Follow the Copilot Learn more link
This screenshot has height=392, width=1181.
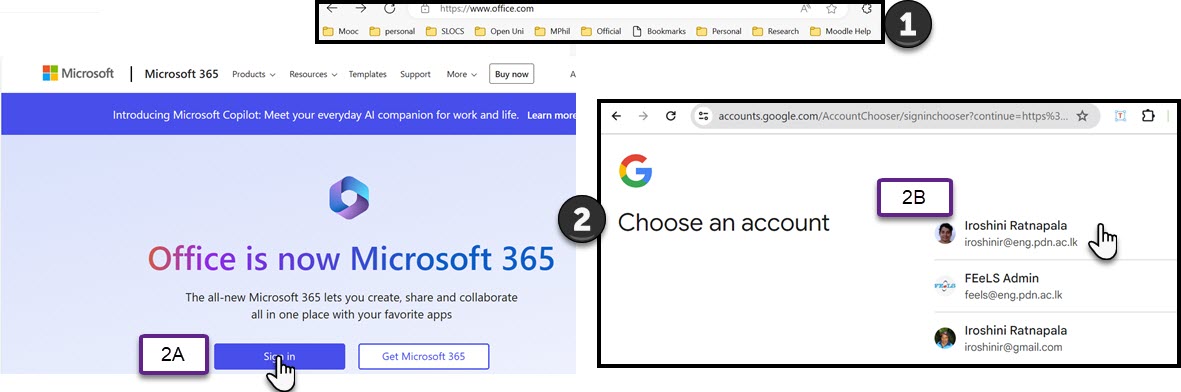551,115
